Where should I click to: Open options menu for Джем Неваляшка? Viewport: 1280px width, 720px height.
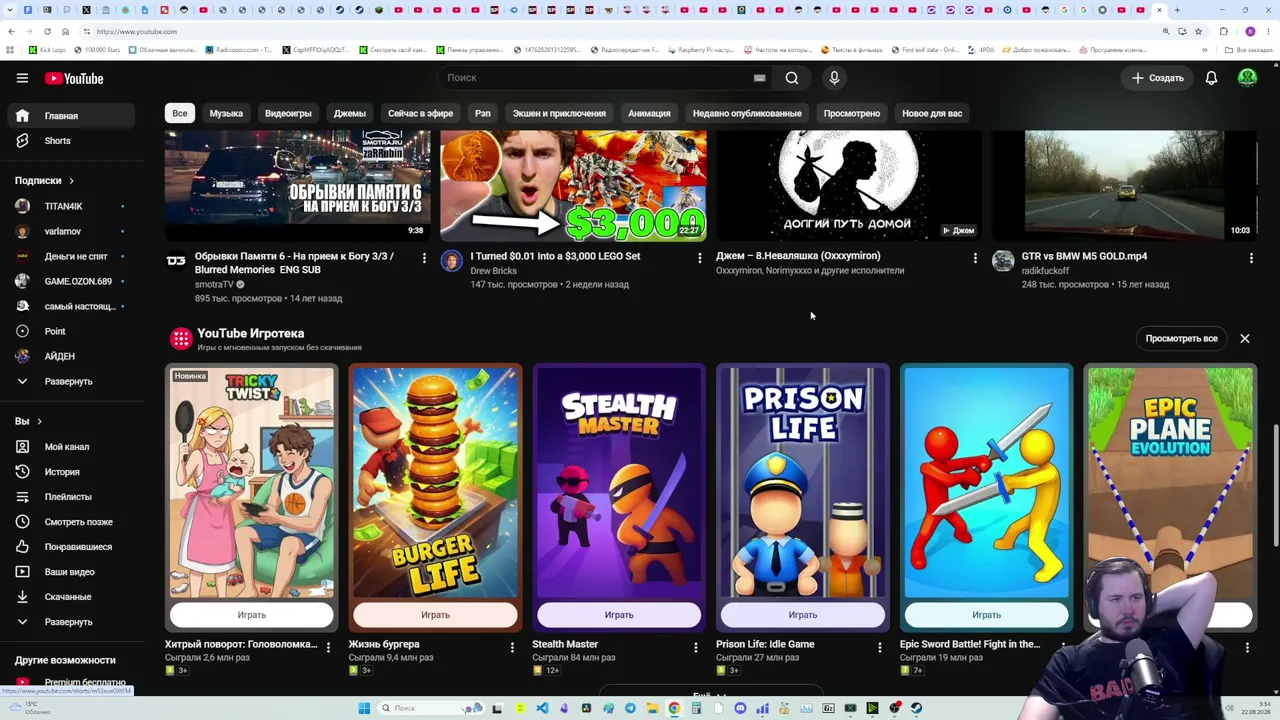(x=975, y=259)
